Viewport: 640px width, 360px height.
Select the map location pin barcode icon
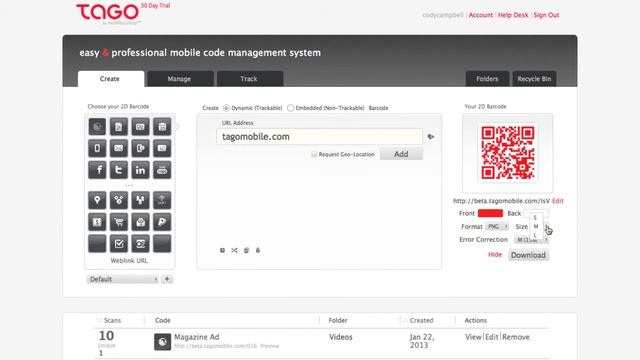[97, 200]
